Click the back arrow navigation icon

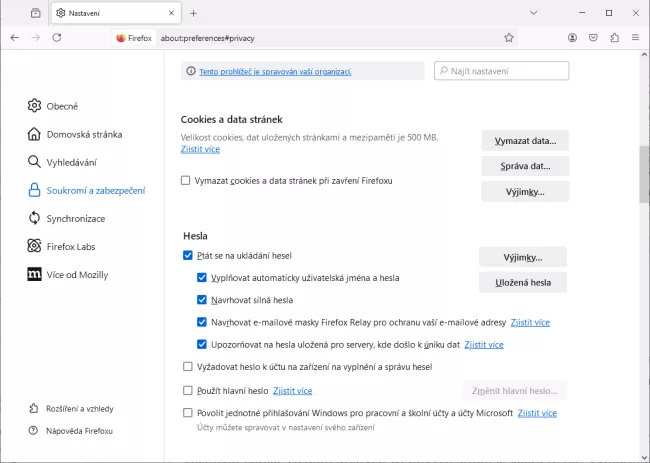(14, 37)
